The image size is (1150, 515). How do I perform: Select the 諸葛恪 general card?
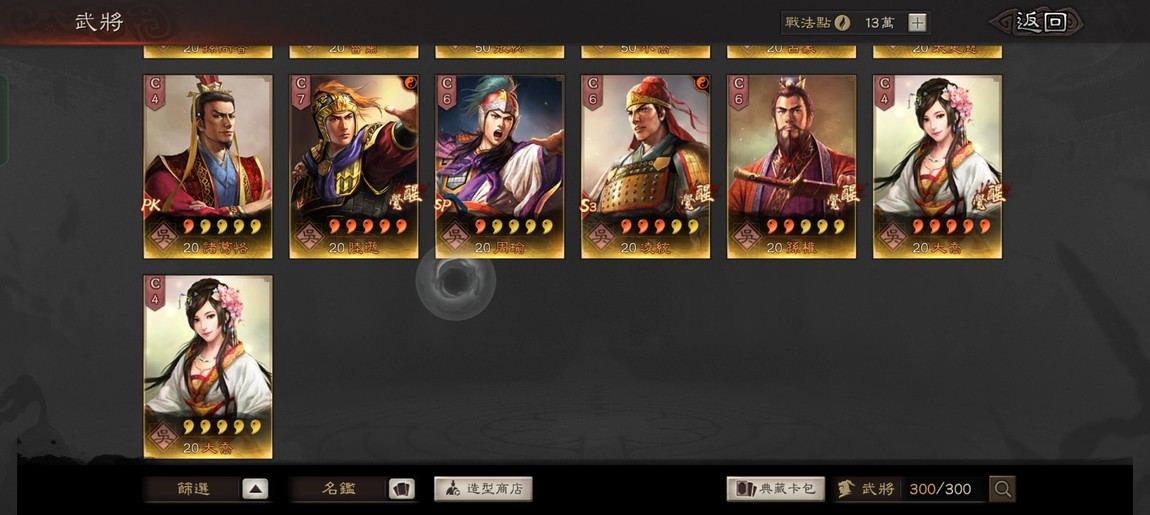click(x=208, y=167)
